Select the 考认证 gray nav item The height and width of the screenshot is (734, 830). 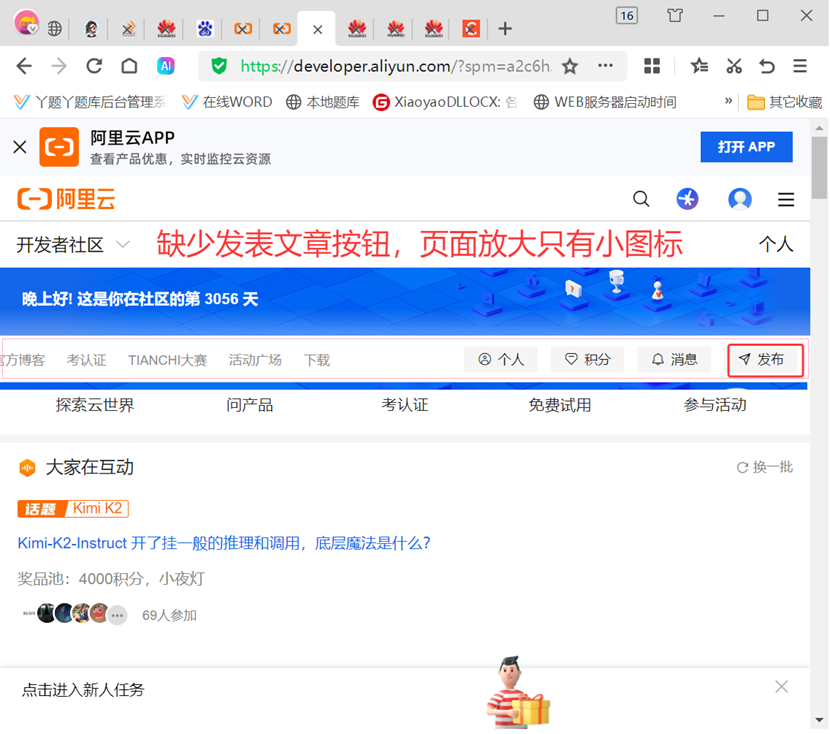[86, 360]
